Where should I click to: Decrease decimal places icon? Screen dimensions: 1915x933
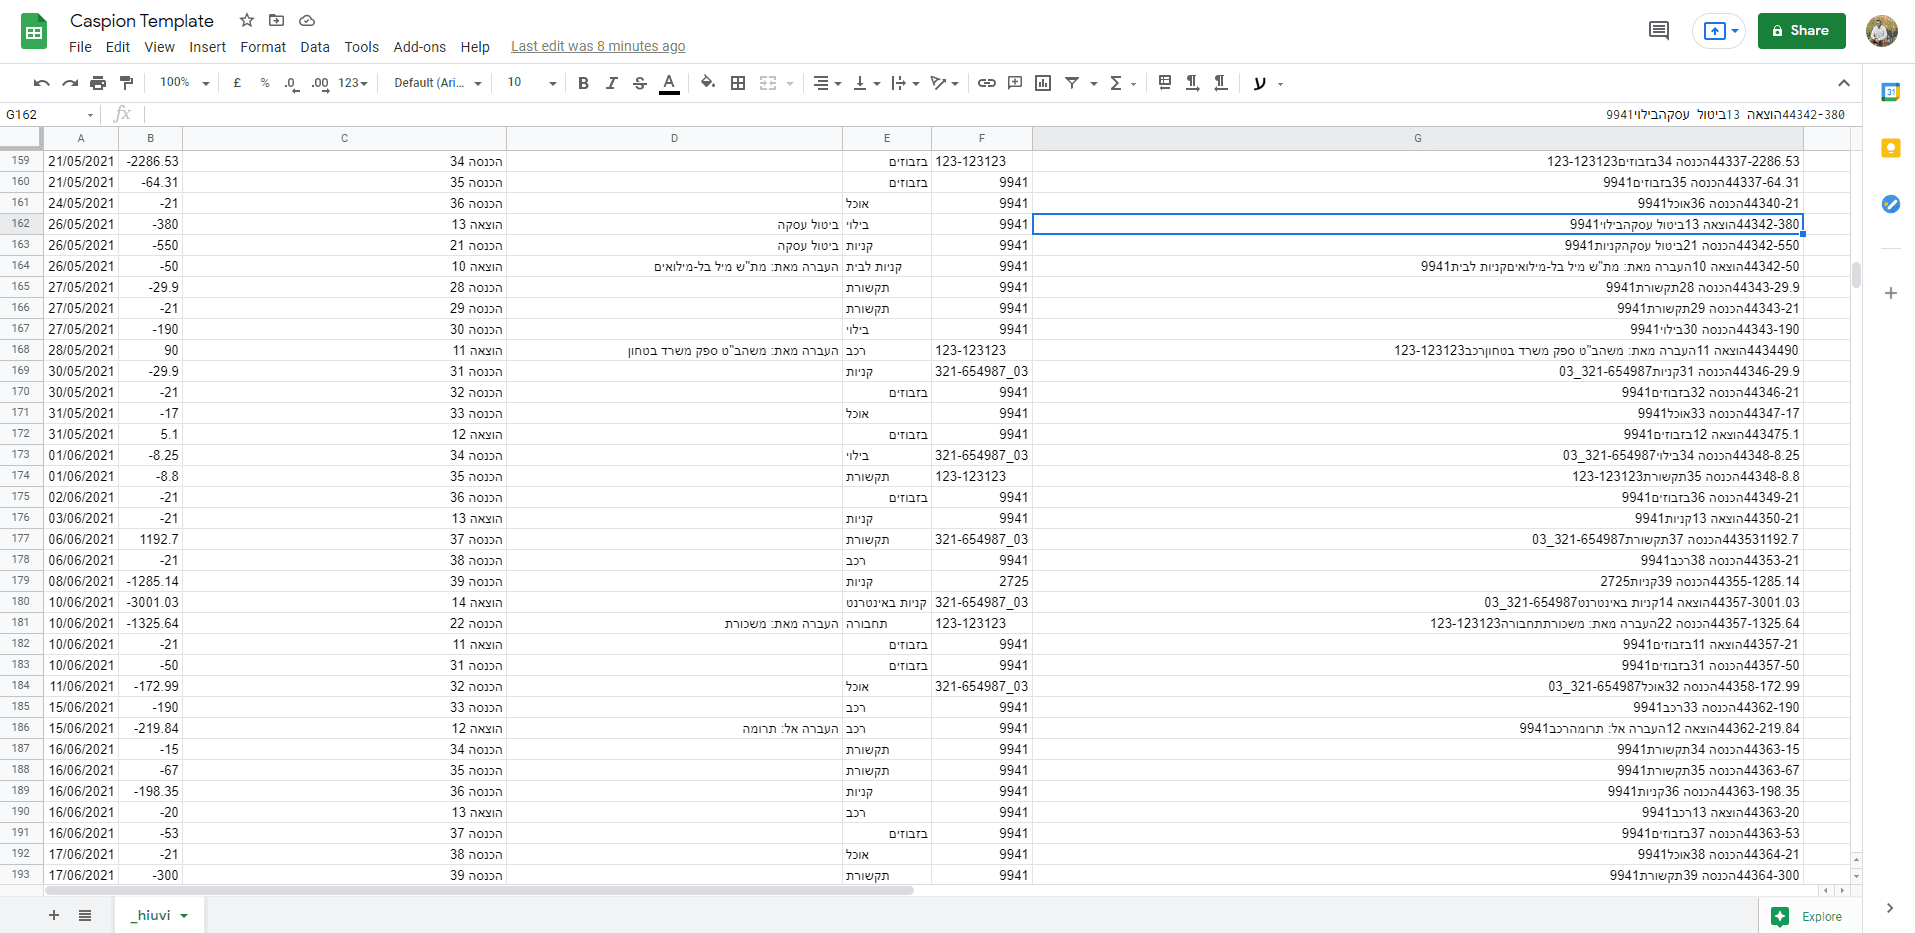291,83
